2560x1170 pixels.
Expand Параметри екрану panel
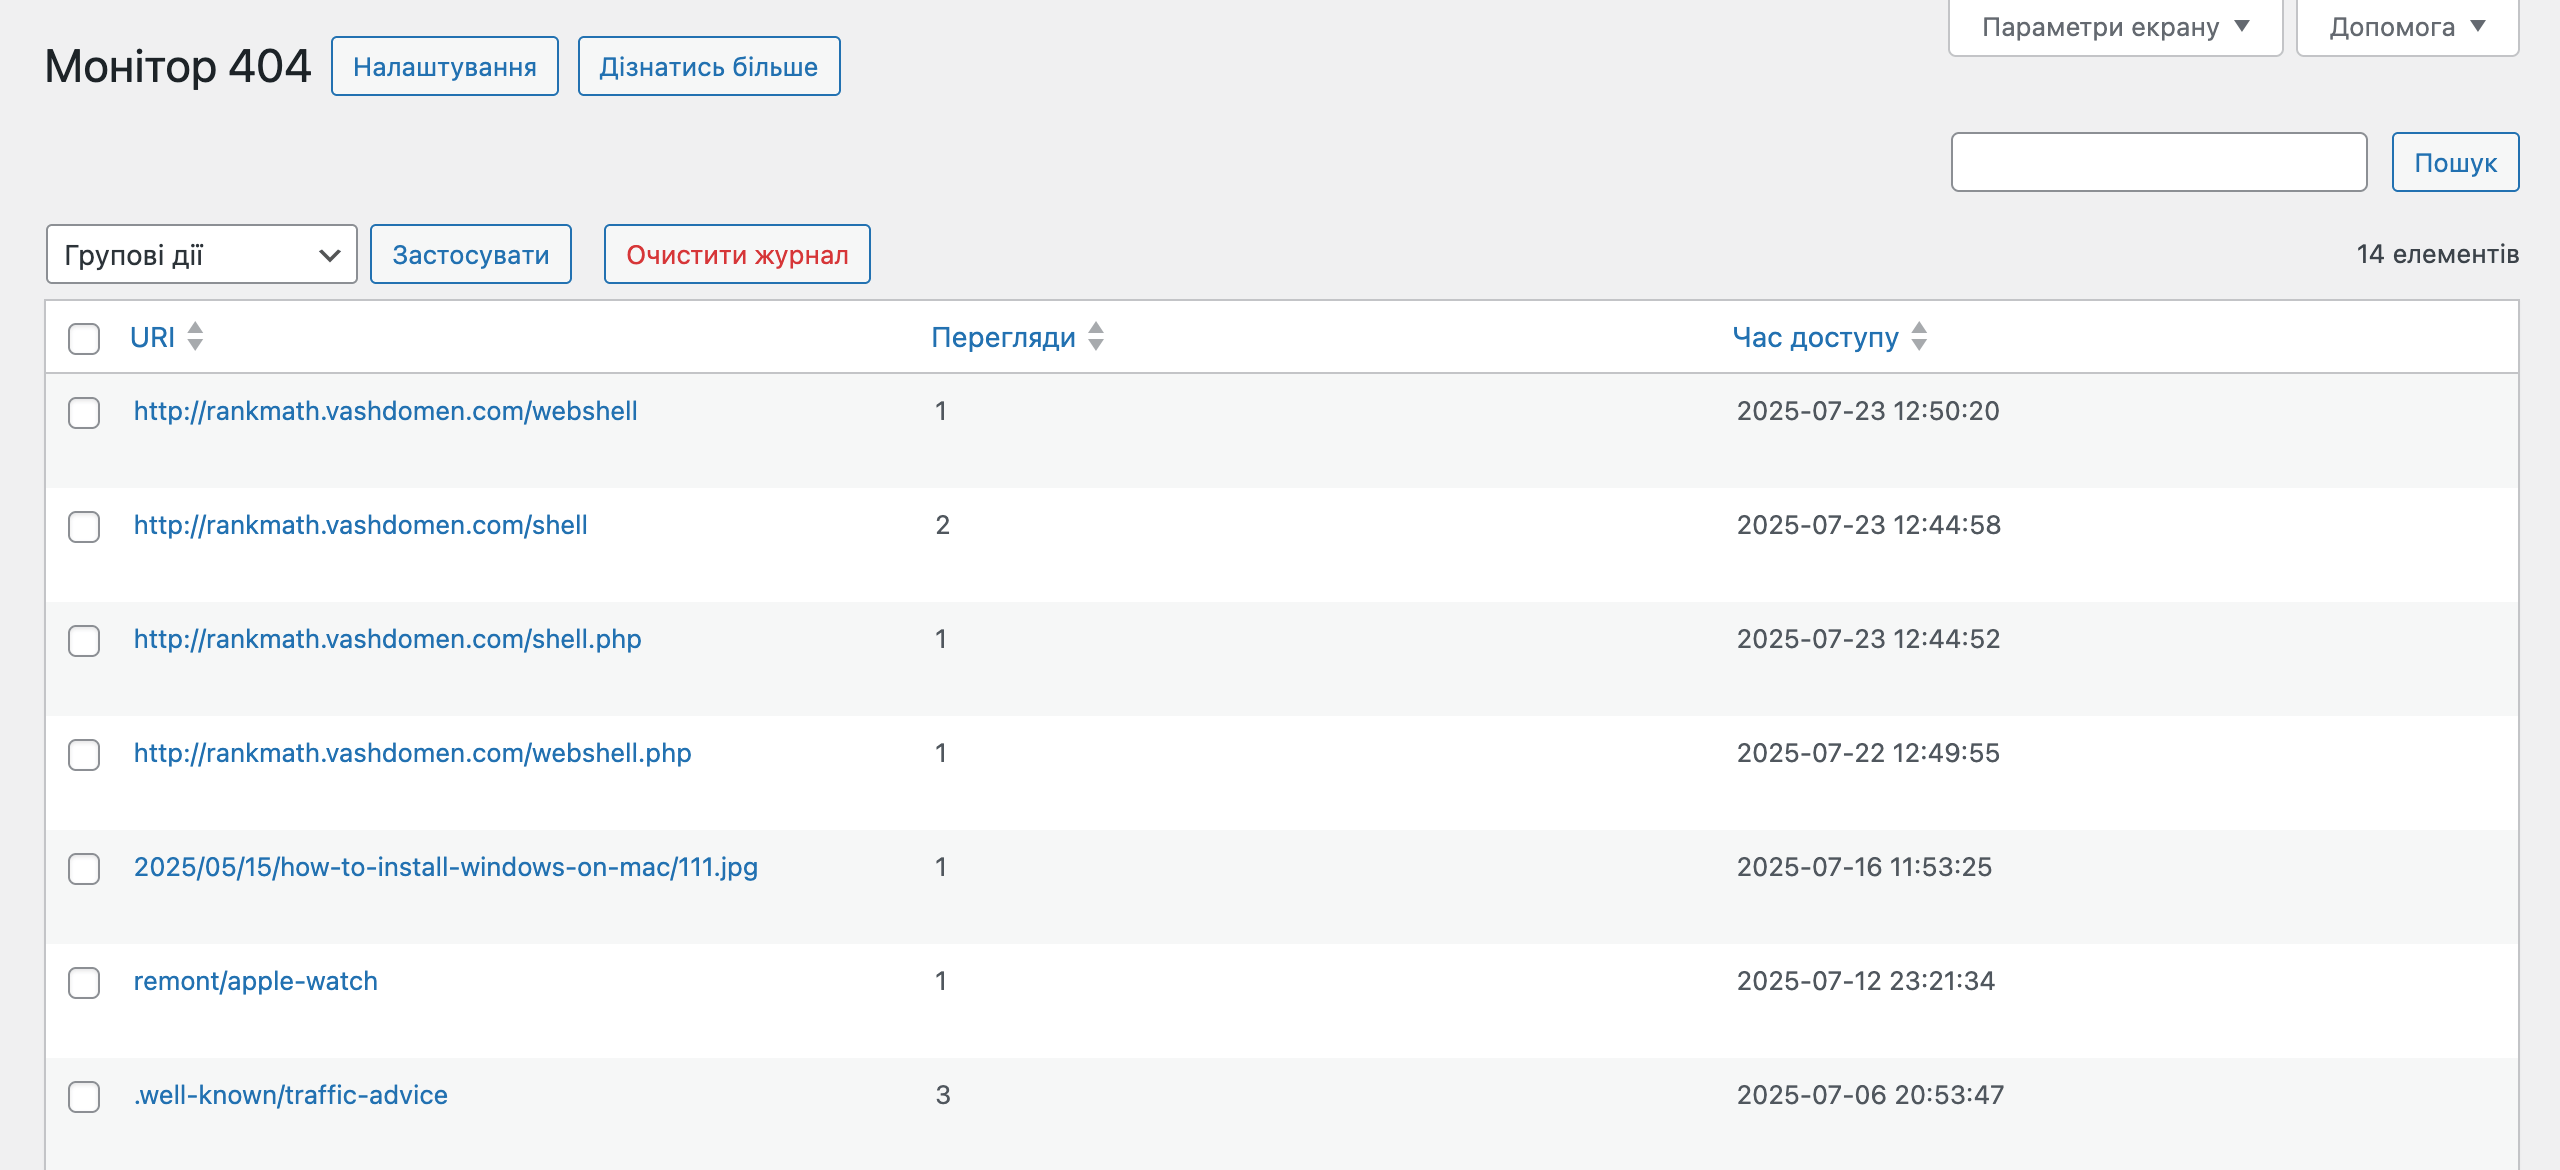click(x=2115, y=27)
